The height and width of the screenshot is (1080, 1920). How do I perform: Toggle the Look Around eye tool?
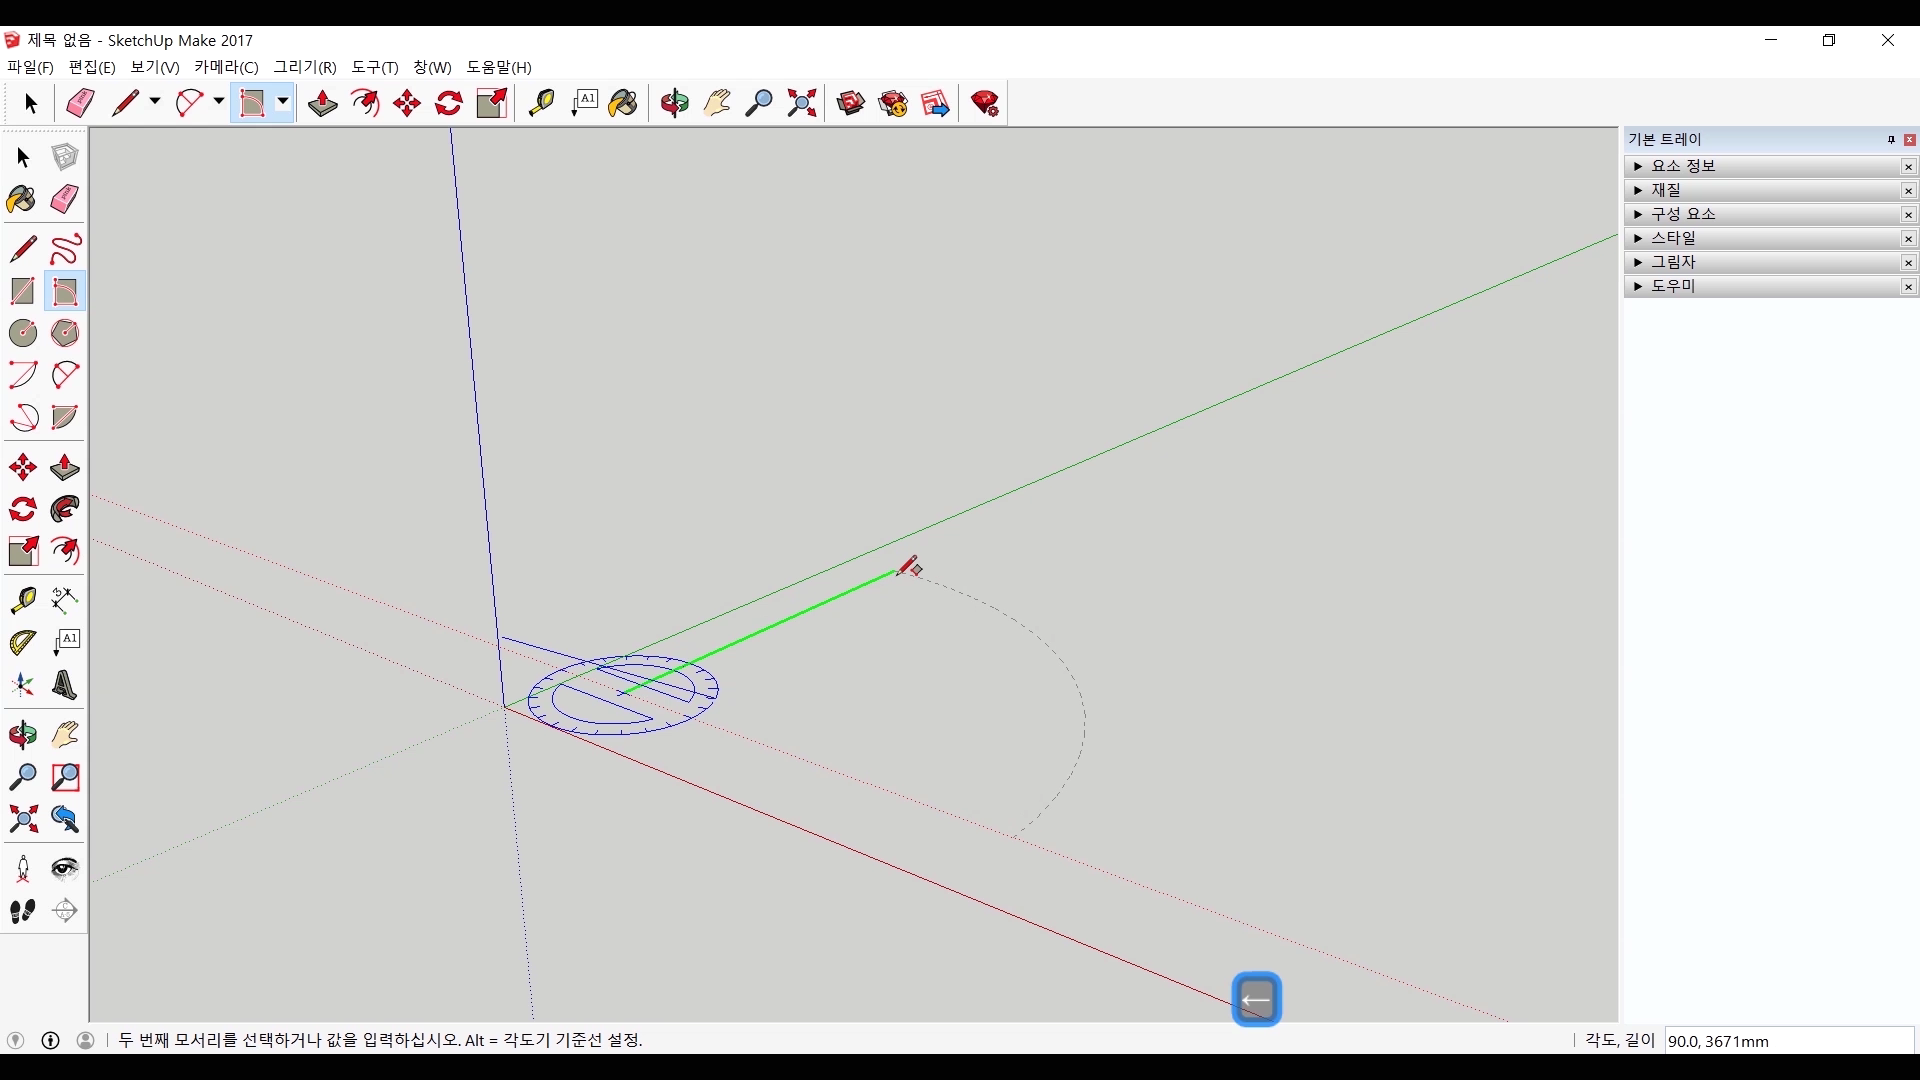[x=65, y=868]
